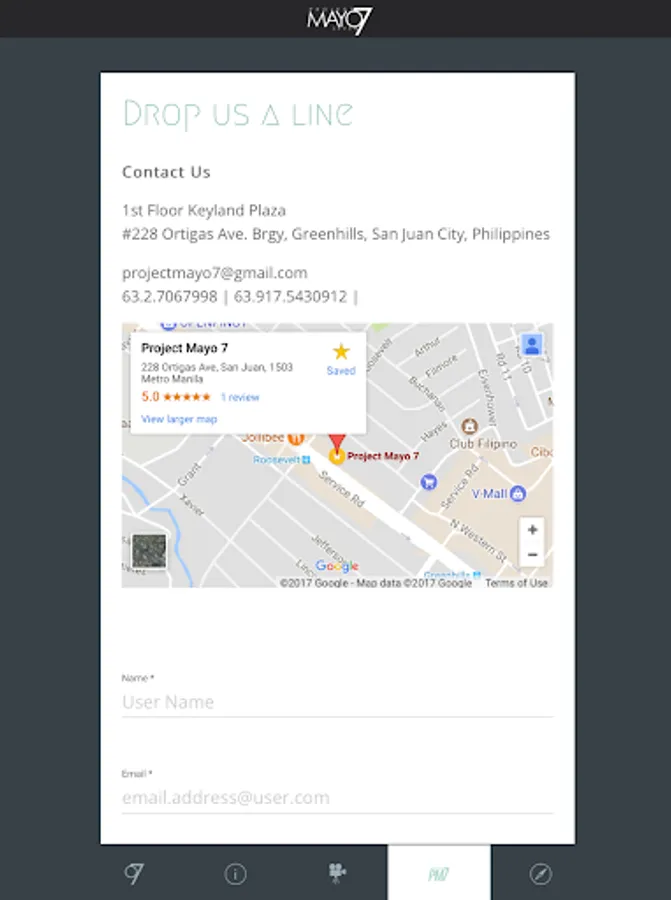The width and height of the screenshot is (671, 900).
Task: Click 'View larger map' link
Action: 179,419
